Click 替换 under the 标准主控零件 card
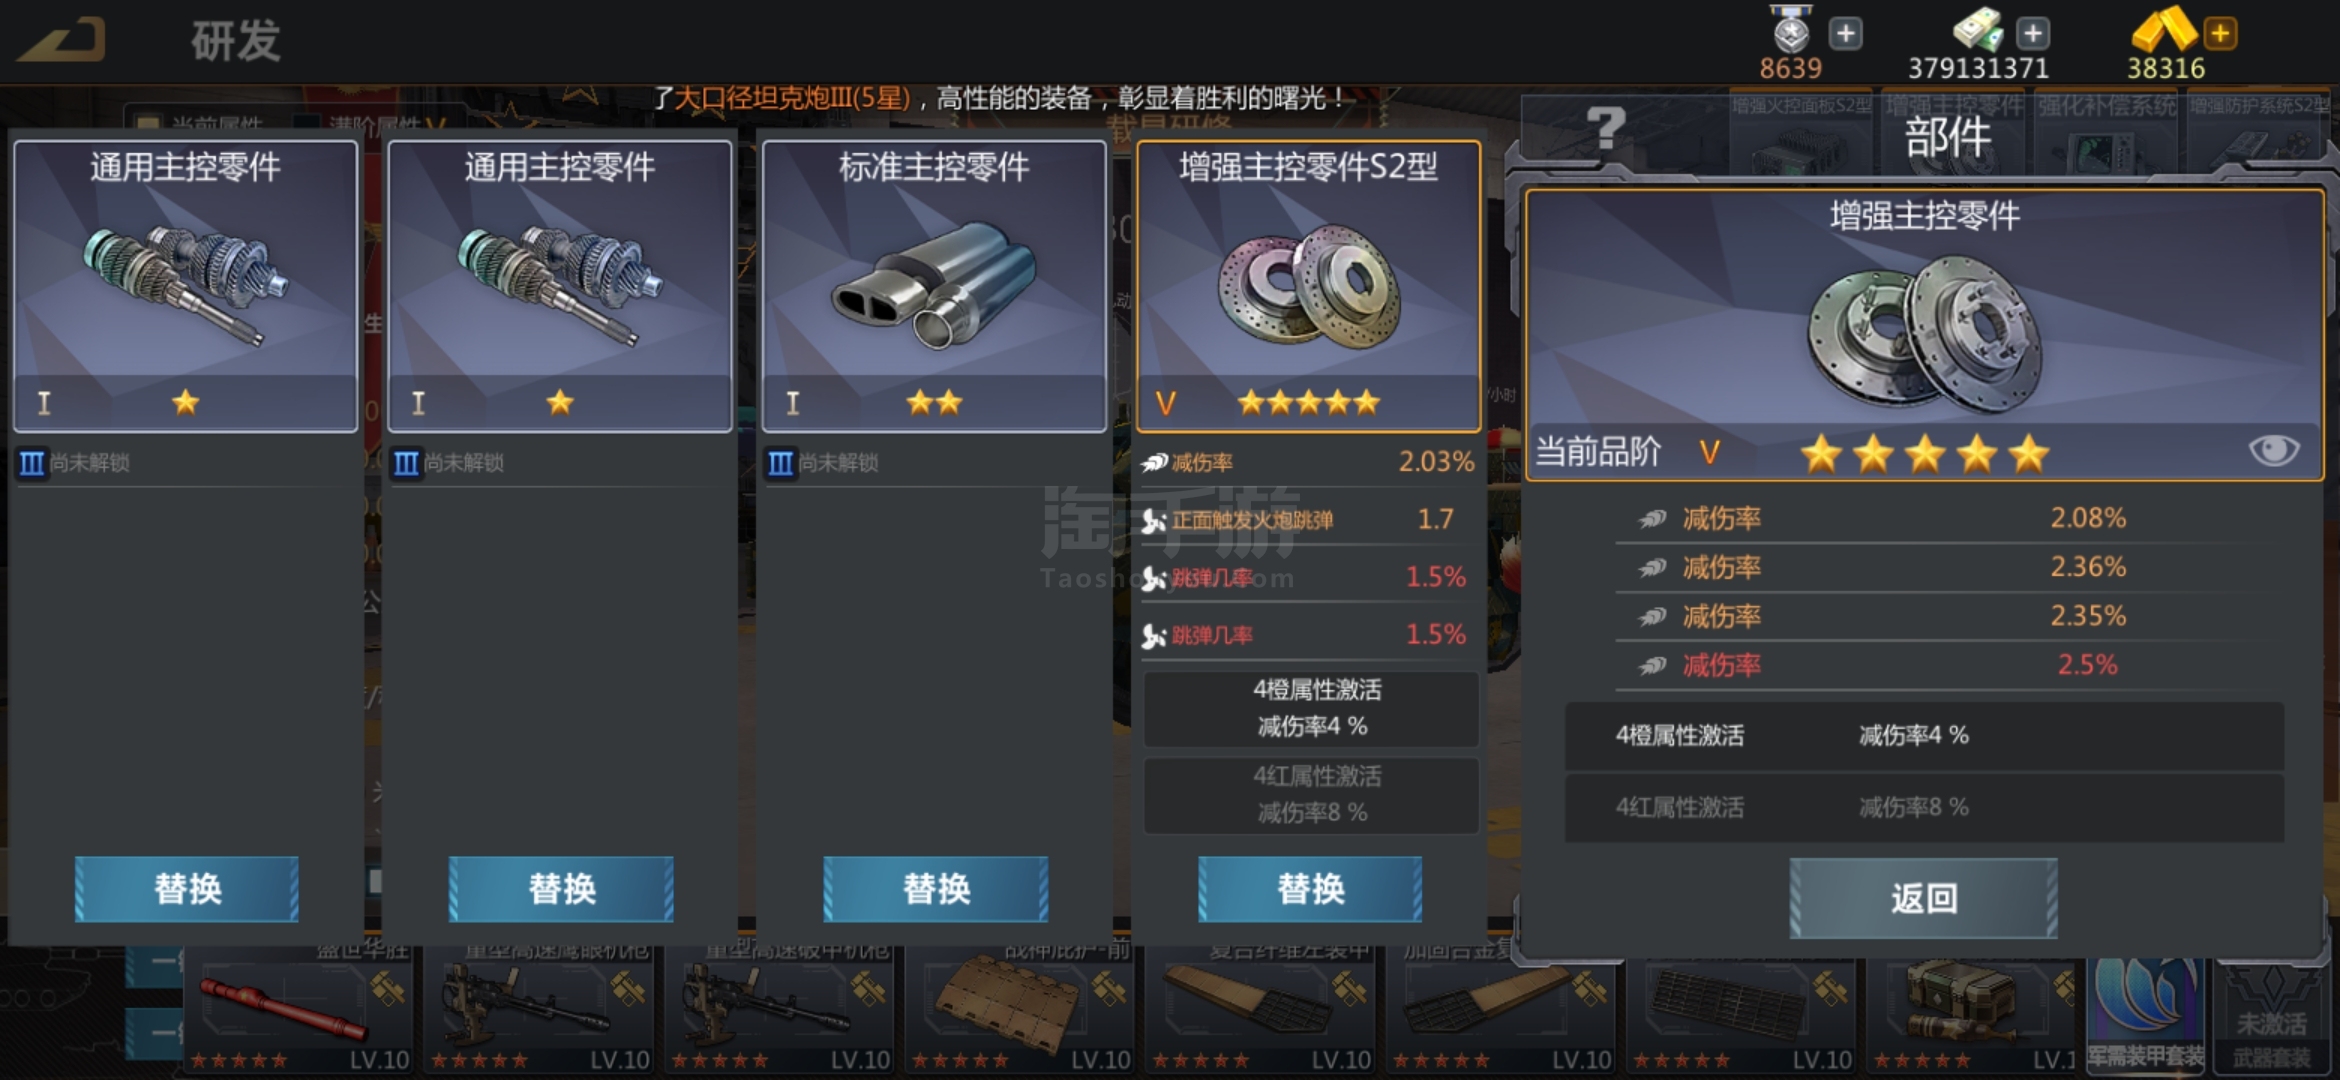The image size is (2340, 1080). [936, 889]
